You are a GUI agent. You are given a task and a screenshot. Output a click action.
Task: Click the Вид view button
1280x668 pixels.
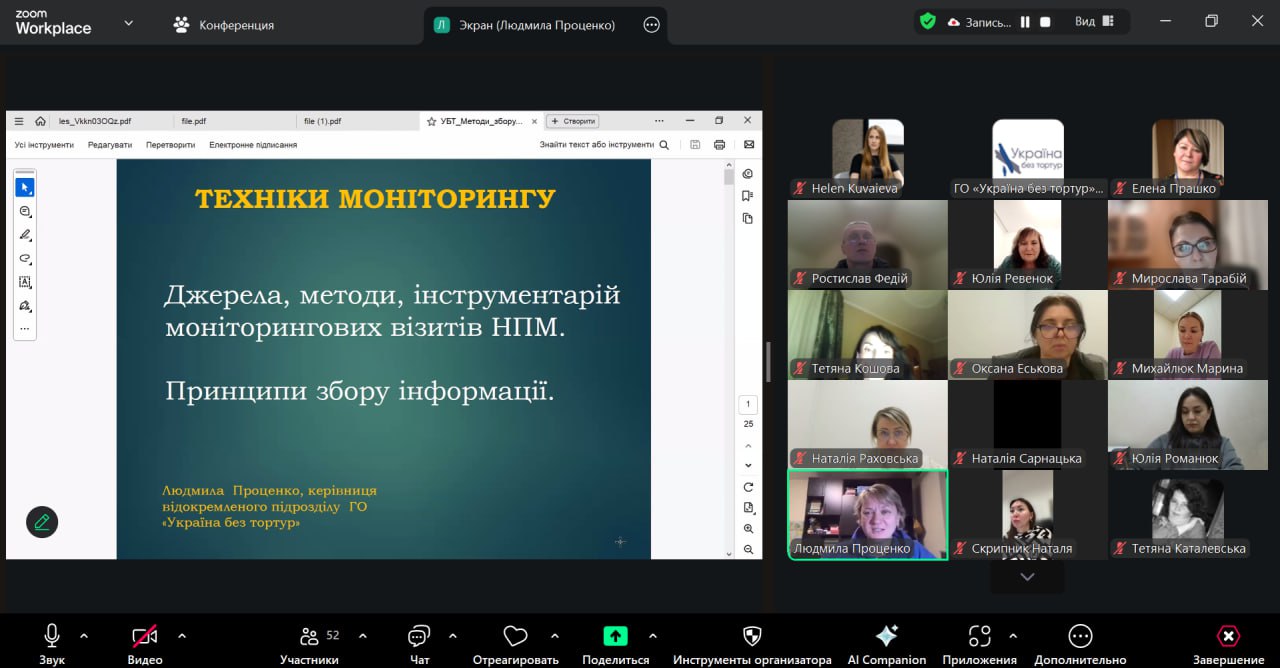pos(1094,22)
